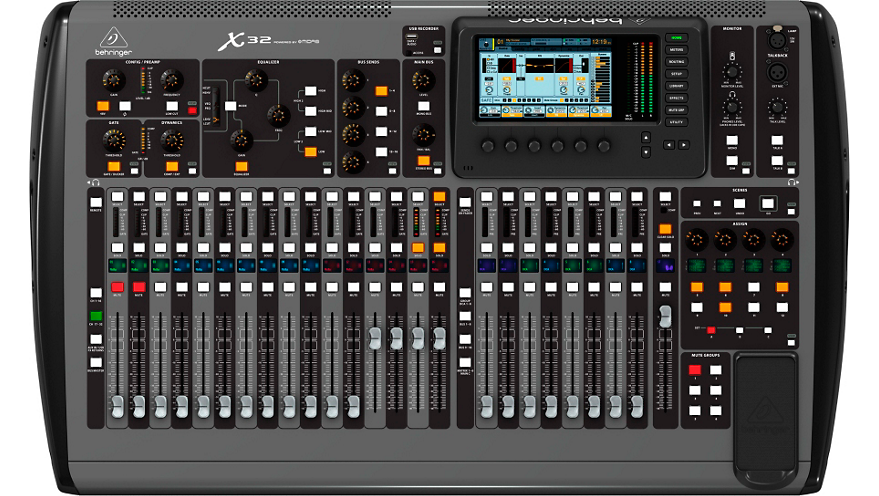Toggle the red Mute Group 1 button
Image resolution: width=879 pixels, height=496 pixels.
tap(695, 370)
